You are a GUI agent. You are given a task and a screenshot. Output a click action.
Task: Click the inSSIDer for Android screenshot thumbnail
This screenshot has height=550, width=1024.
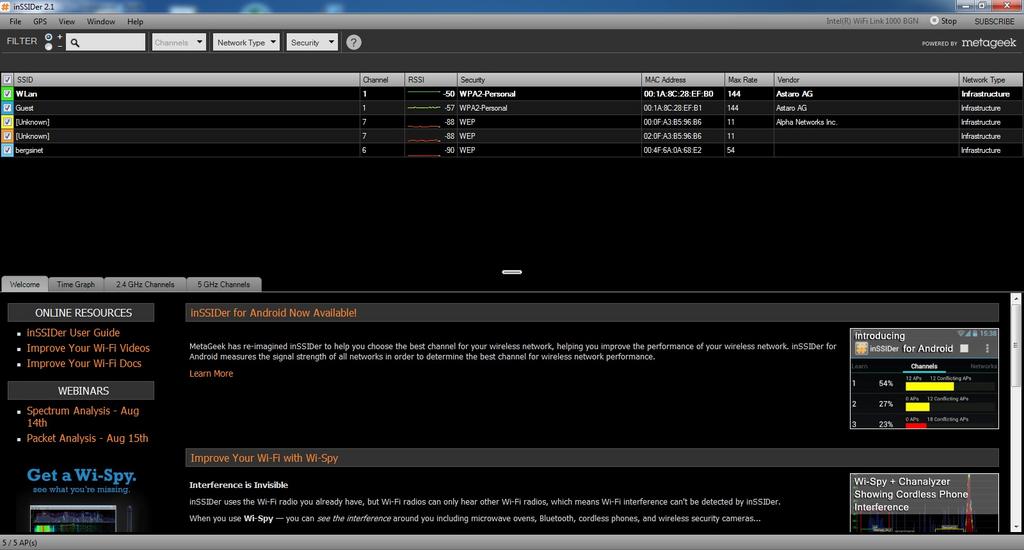coord(924,379)
